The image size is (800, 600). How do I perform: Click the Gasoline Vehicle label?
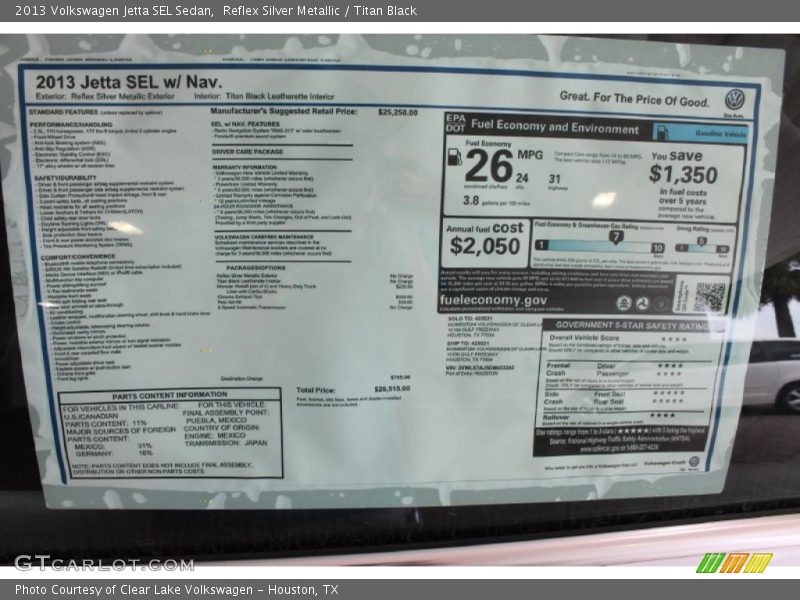pos(720,133)
